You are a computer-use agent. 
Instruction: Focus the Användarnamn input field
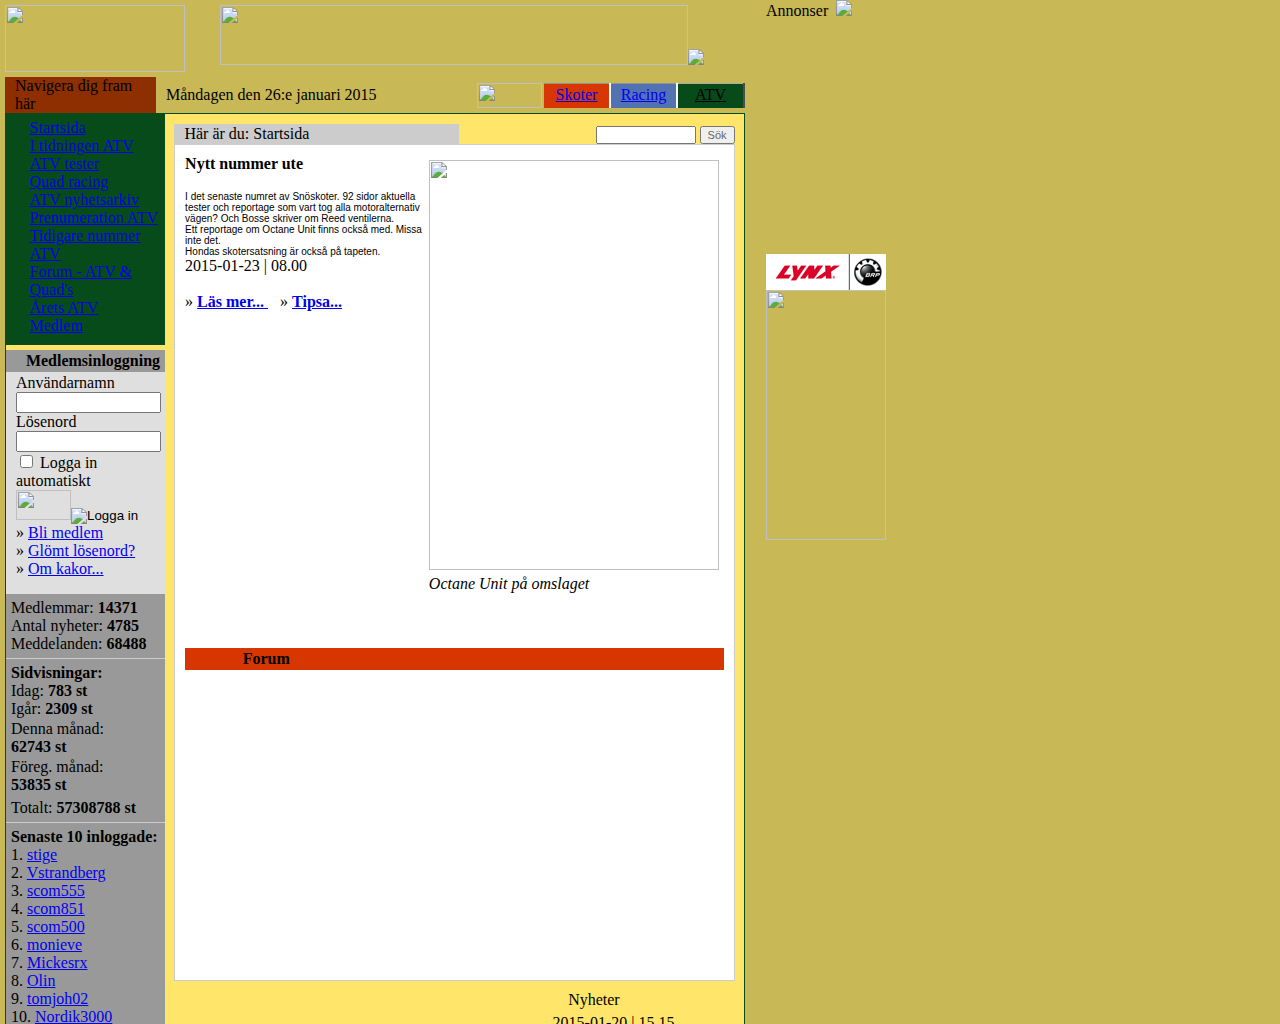[x=88, y=402]
